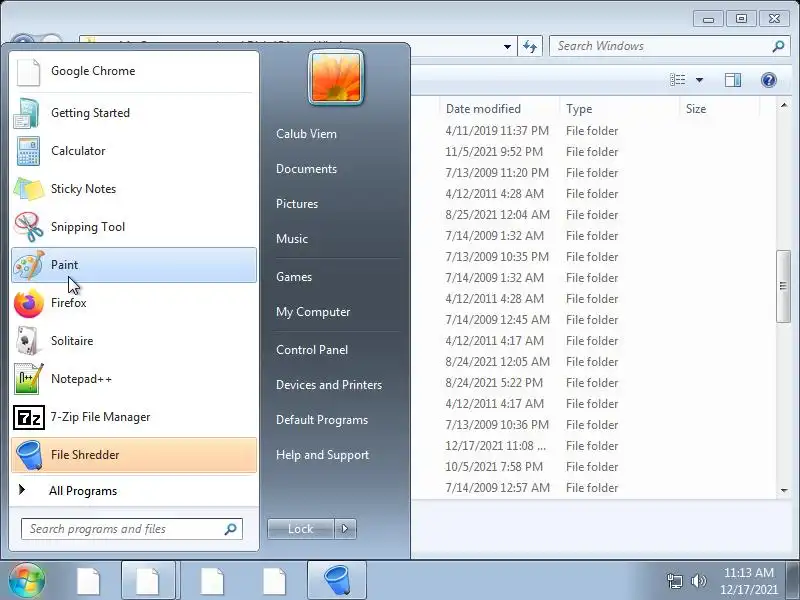Sort by Type column header
This screenshot has height=600, width=800.
619,109
